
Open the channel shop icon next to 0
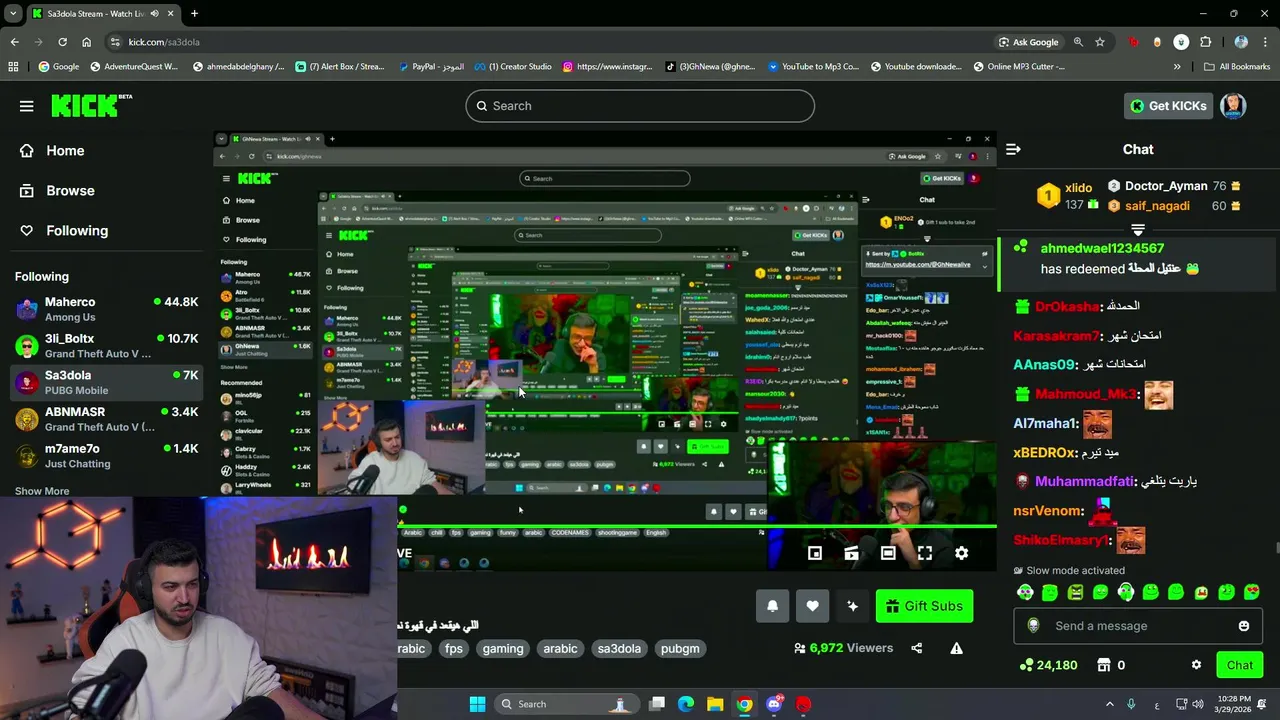tap(1104, 665)
